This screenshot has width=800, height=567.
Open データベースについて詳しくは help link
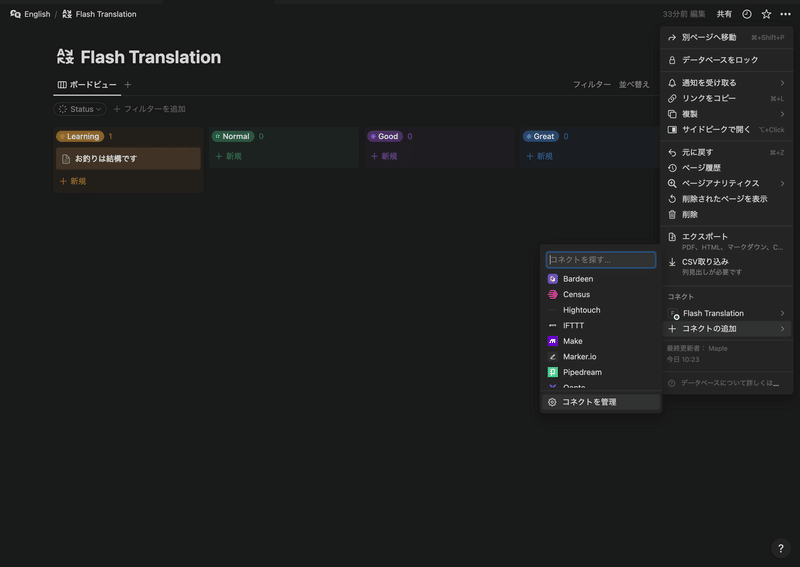pyautogui.click(x=727, y=383)
